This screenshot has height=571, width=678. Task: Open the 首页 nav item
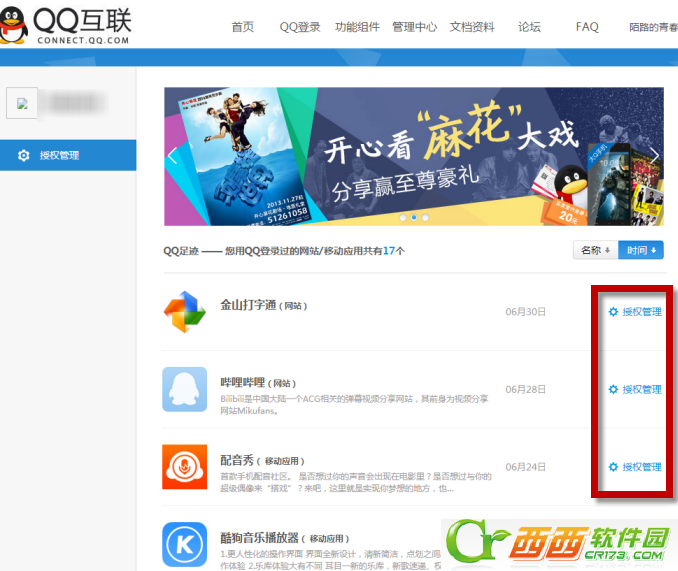243,27
